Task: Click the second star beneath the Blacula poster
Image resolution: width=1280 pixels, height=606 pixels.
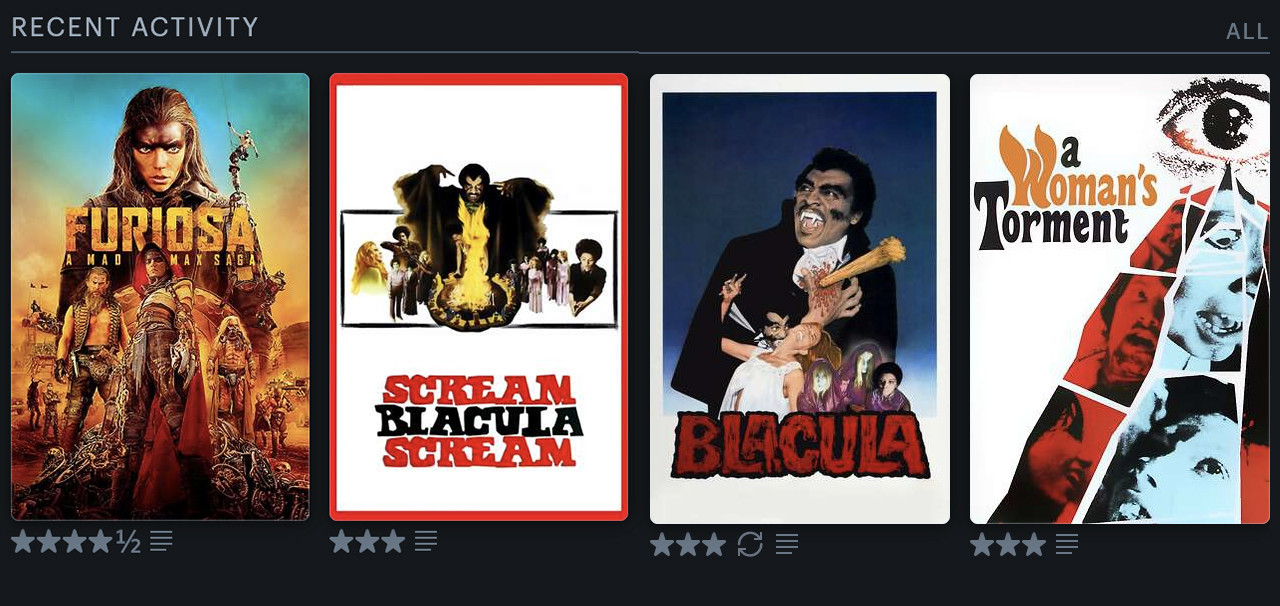Action: click(688, 545)
